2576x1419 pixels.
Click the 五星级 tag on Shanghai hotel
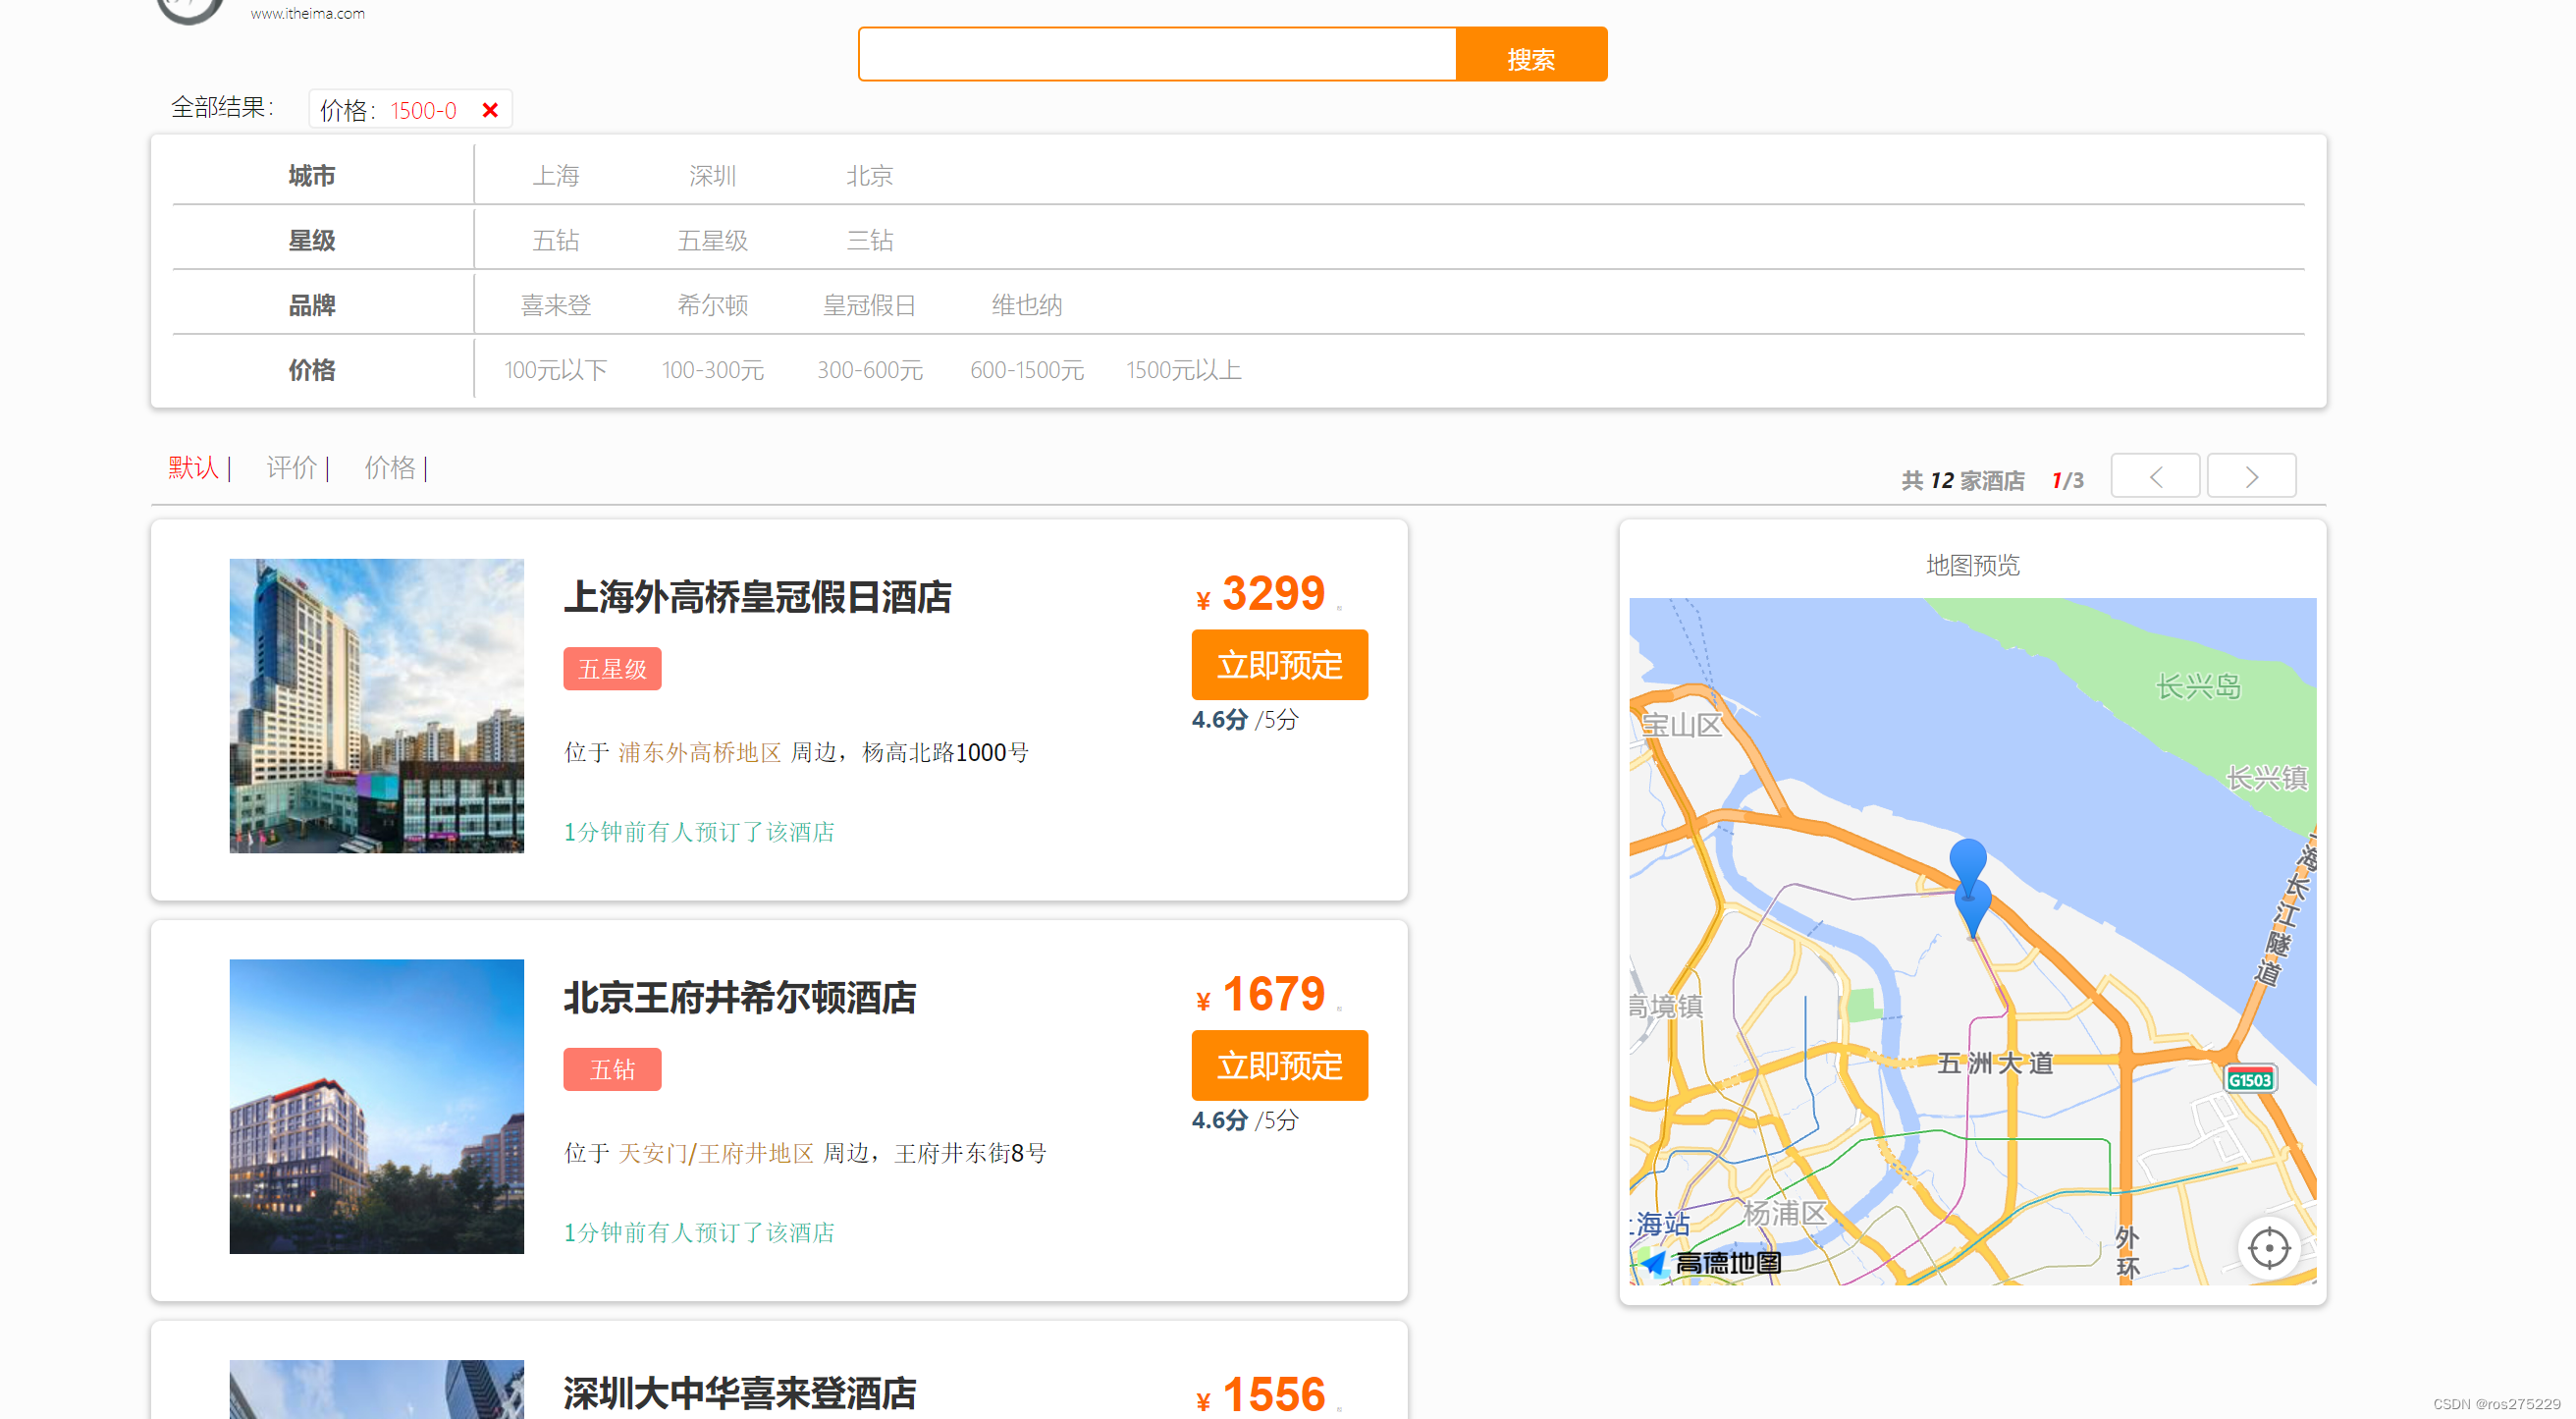[x=612, y=669]
